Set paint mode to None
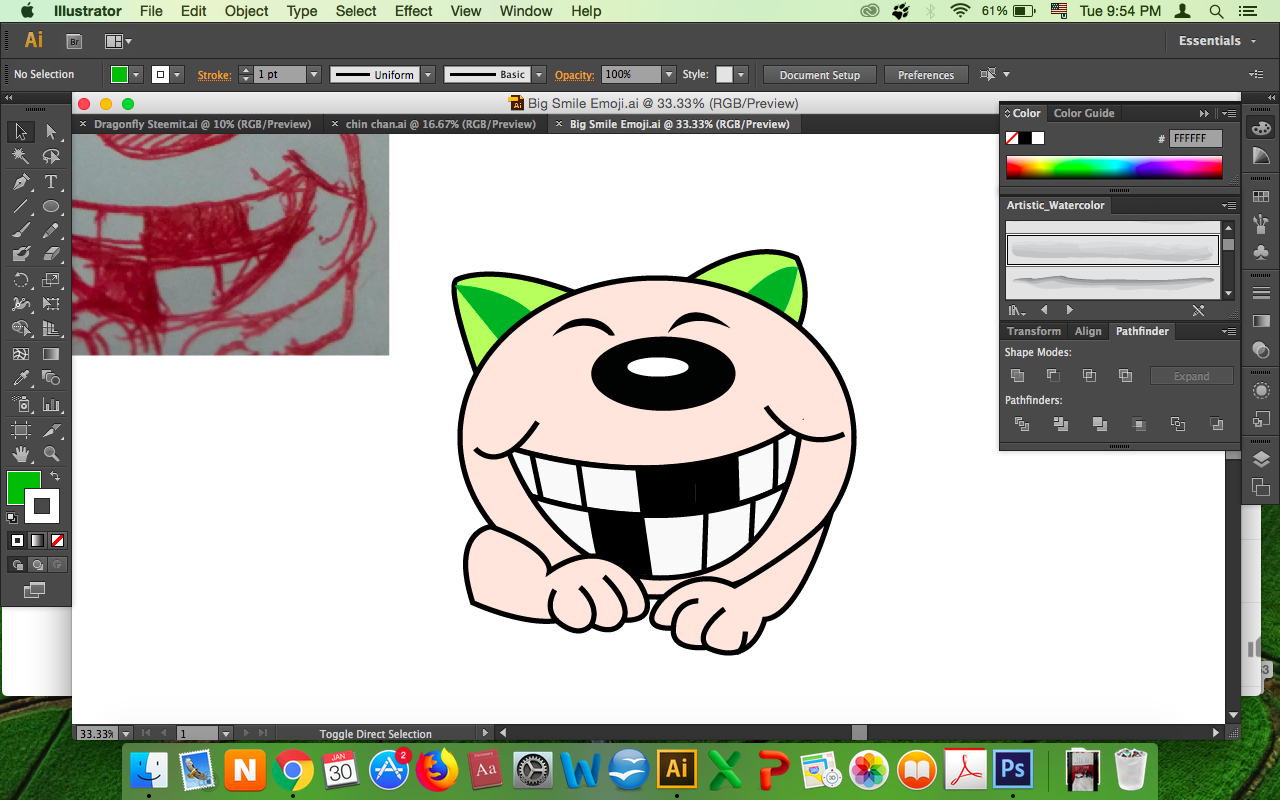The height and width of the screenshot is (800, 1280). 57,540
